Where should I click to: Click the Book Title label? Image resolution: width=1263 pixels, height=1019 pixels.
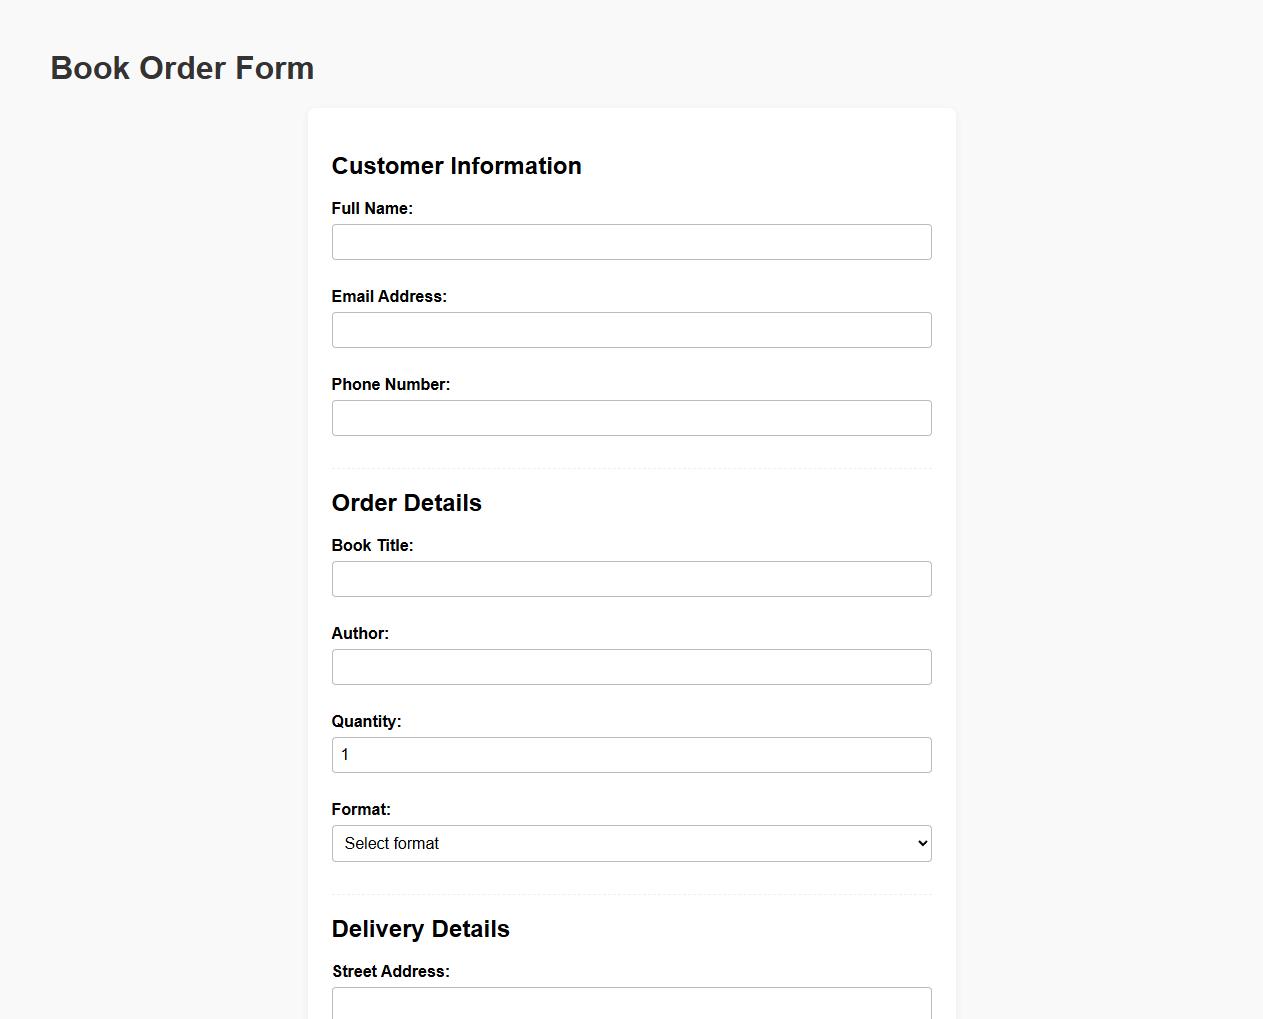372,545
